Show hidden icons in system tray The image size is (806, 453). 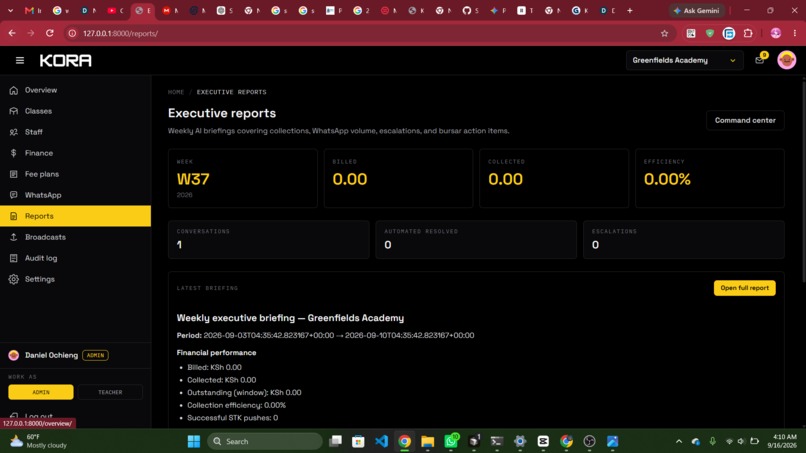coord(679,441)
